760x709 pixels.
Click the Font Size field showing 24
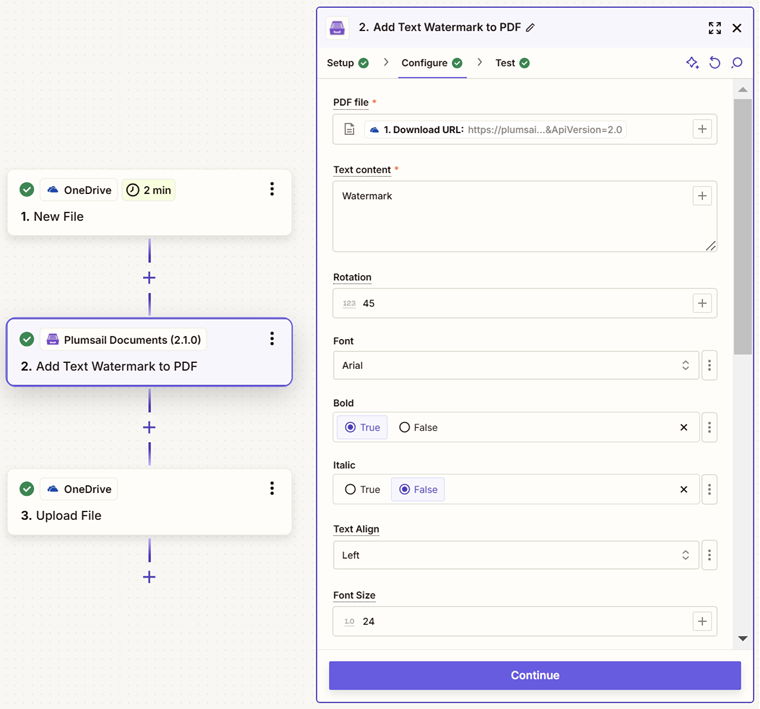(524, 621)
